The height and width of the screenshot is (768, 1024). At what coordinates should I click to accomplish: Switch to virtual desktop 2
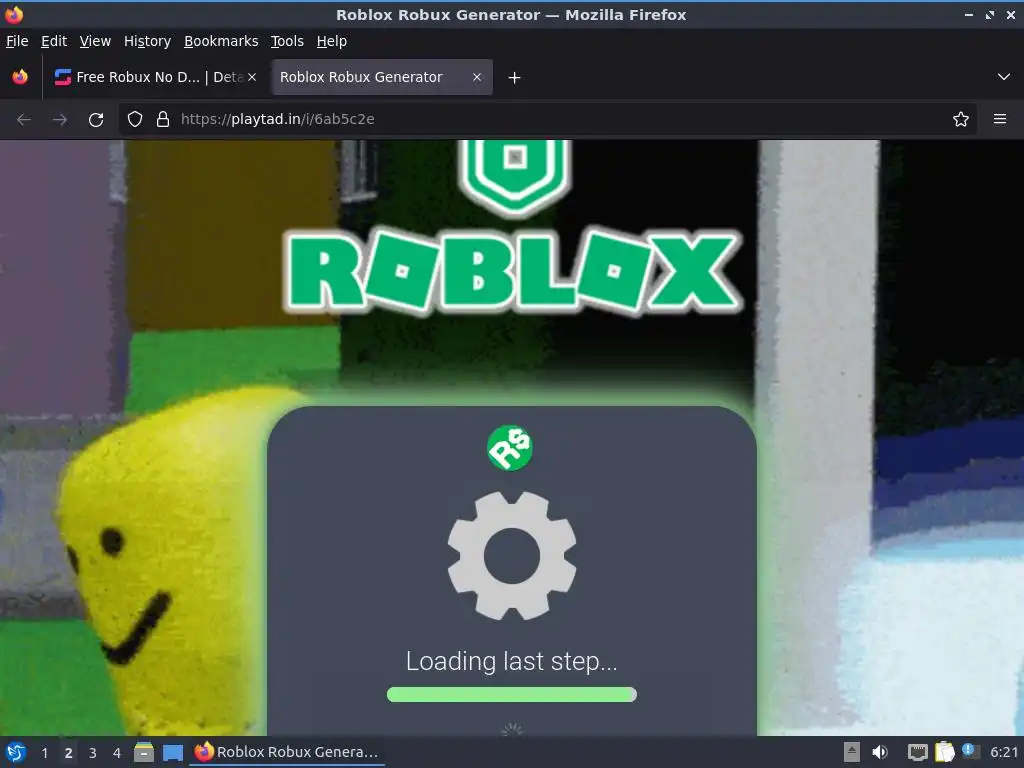69,753
